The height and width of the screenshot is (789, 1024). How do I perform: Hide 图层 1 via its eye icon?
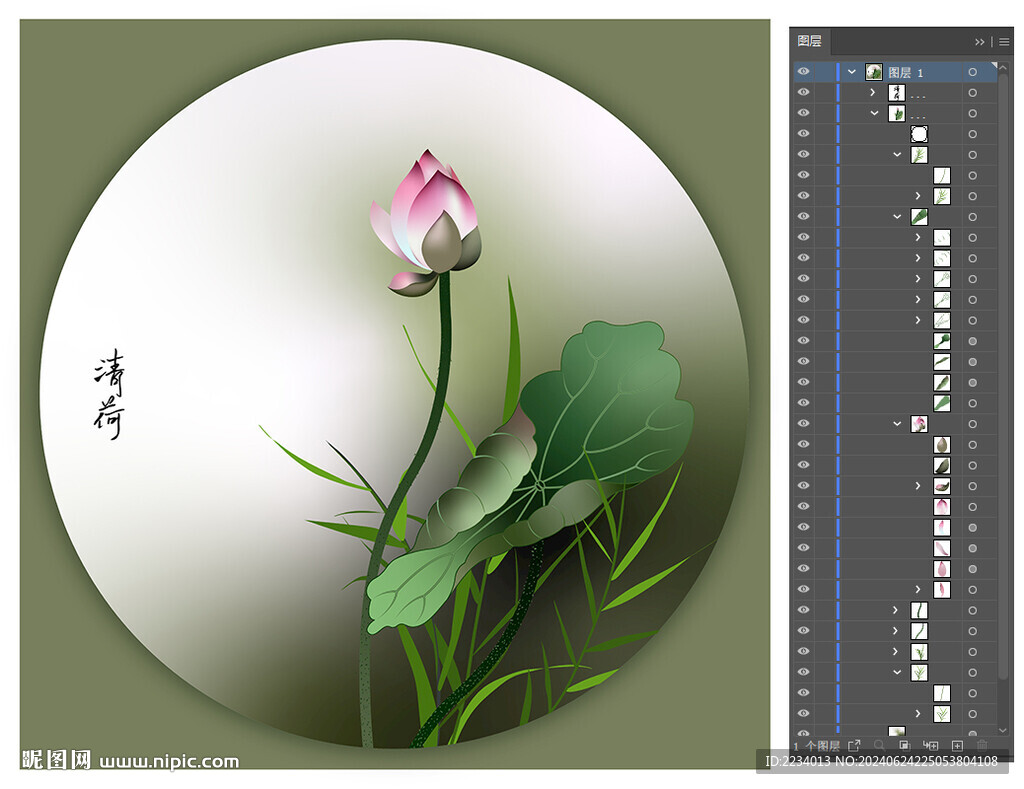coord(803,72)
